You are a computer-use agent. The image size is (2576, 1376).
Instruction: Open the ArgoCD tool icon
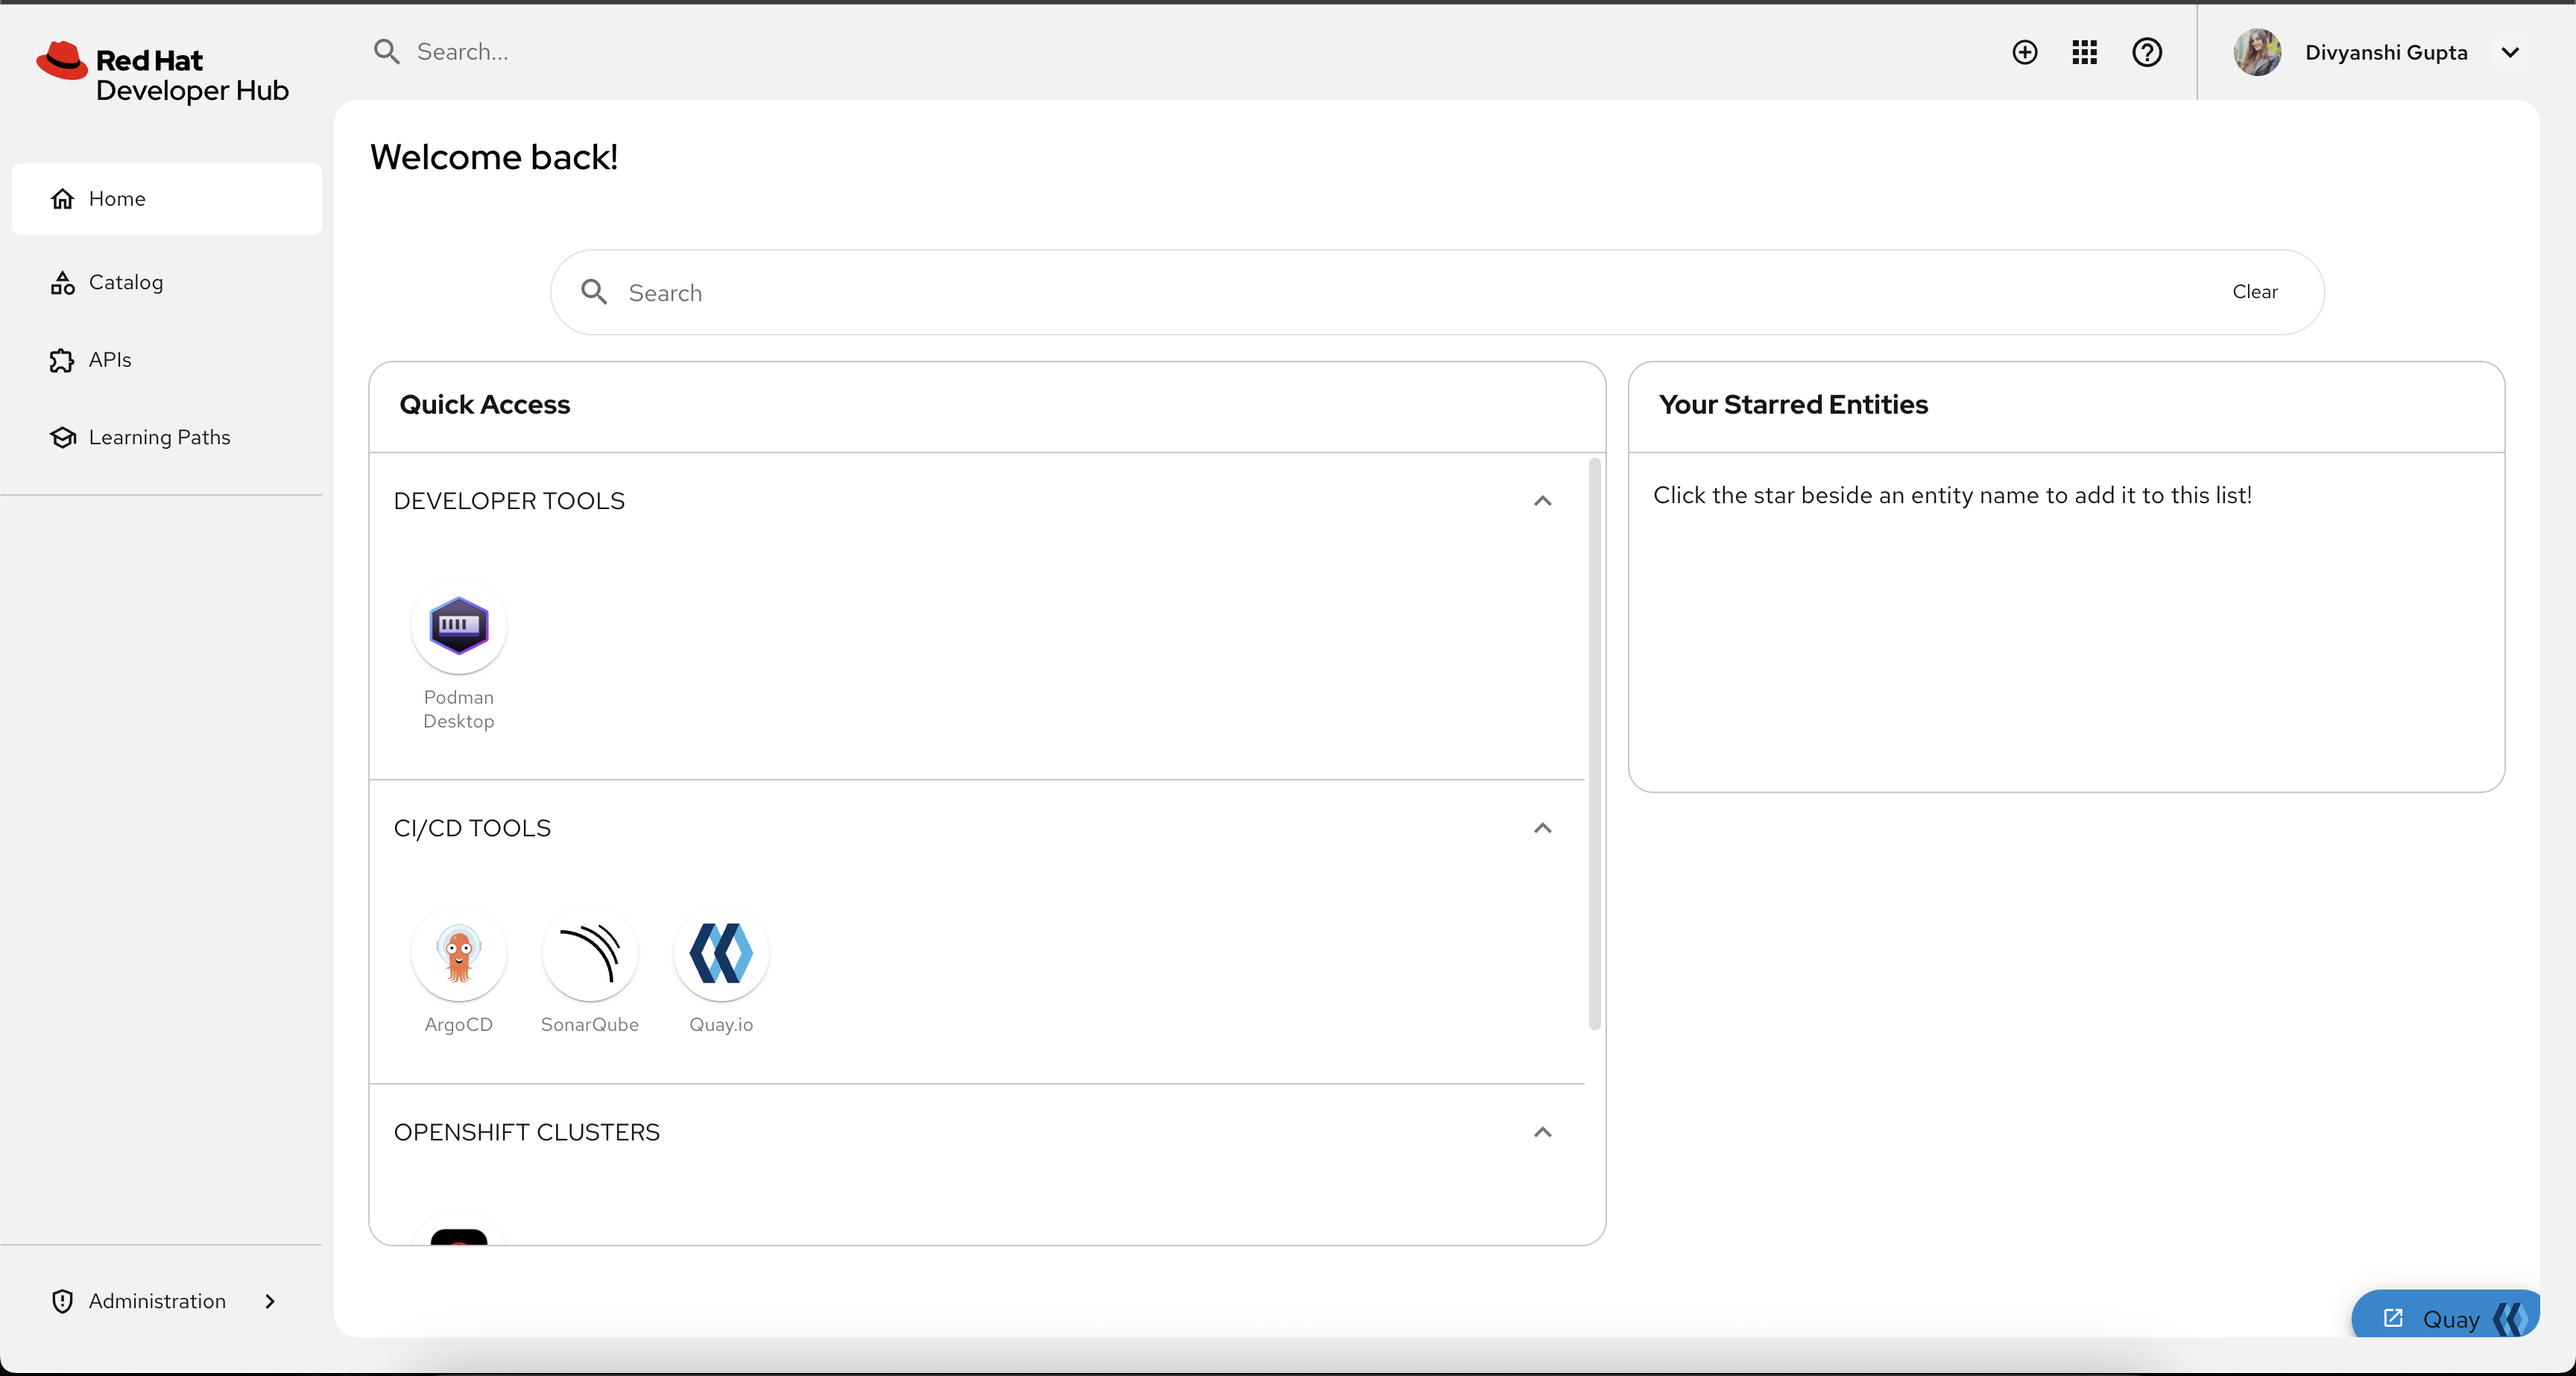click(x=458, y=953)
